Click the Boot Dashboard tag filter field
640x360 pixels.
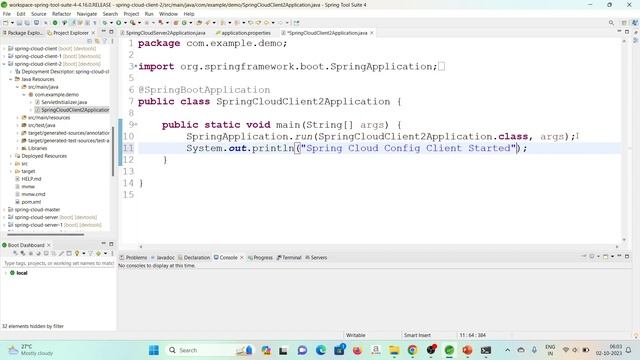58,264
